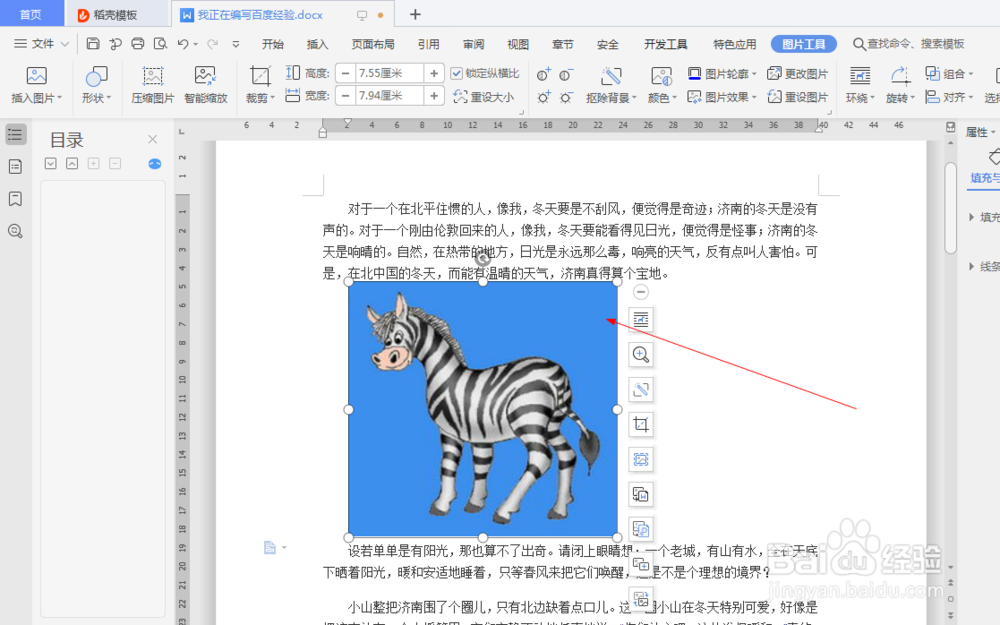Open the 文件 file menu dropdown
This screenshot has height=625, width=1000.
coord(42,43)
